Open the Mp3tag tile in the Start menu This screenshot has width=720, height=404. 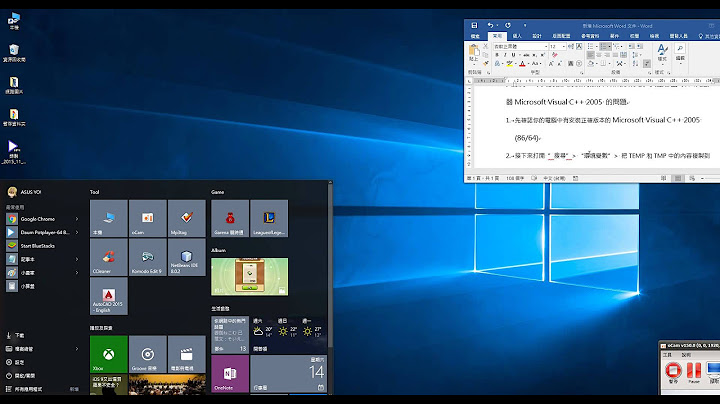(186, 219)
